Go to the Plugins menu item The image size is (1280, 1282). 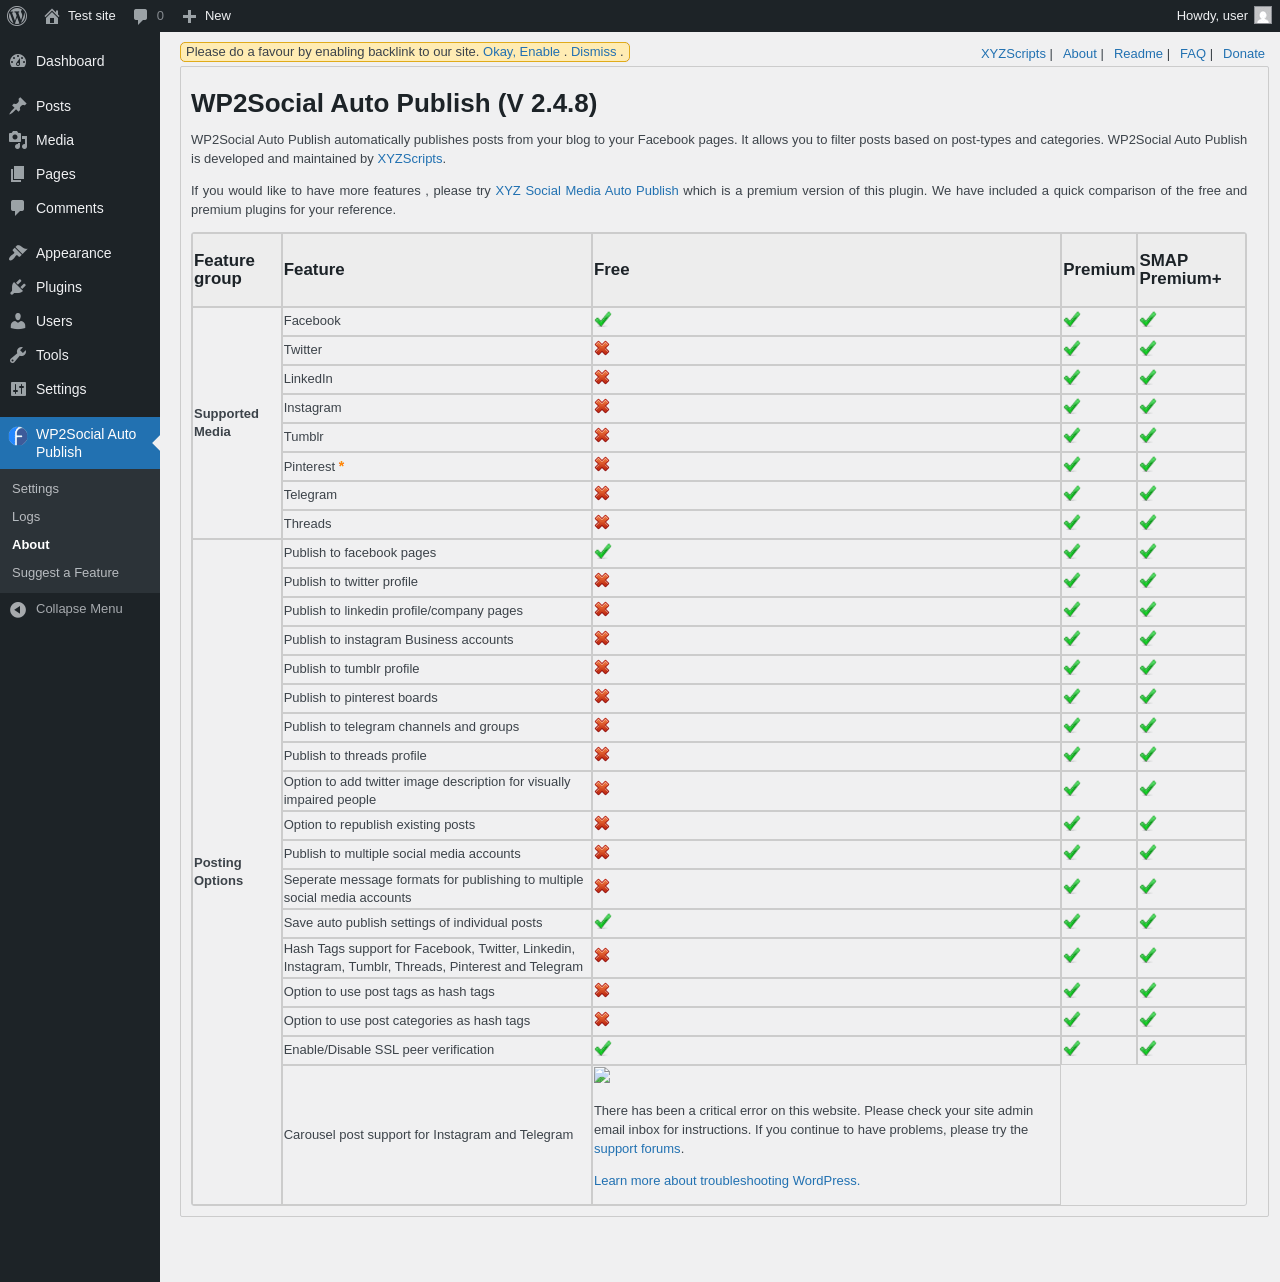[x=59, y=287]
